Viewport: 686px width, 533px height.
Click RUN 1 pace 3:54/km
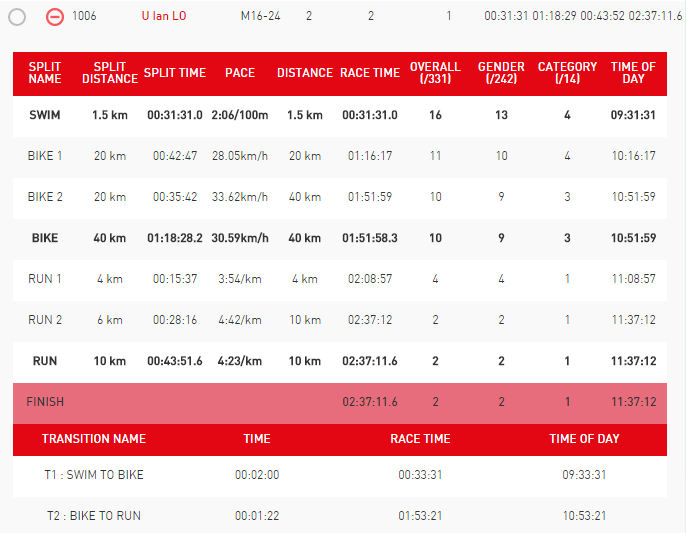pyautogui.click(x=240, y=279)
